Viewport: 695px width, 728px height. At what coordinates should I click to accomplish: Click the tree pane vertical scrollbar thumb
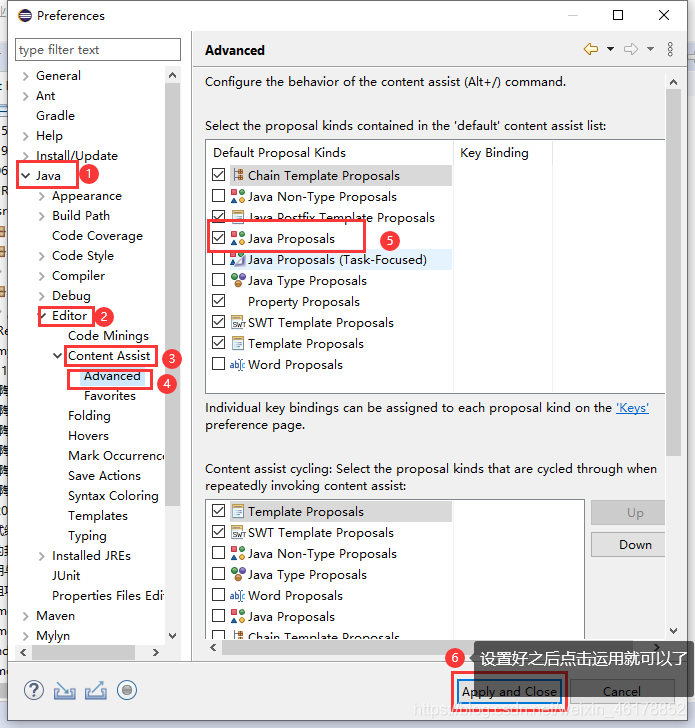(x=173, y=294)
